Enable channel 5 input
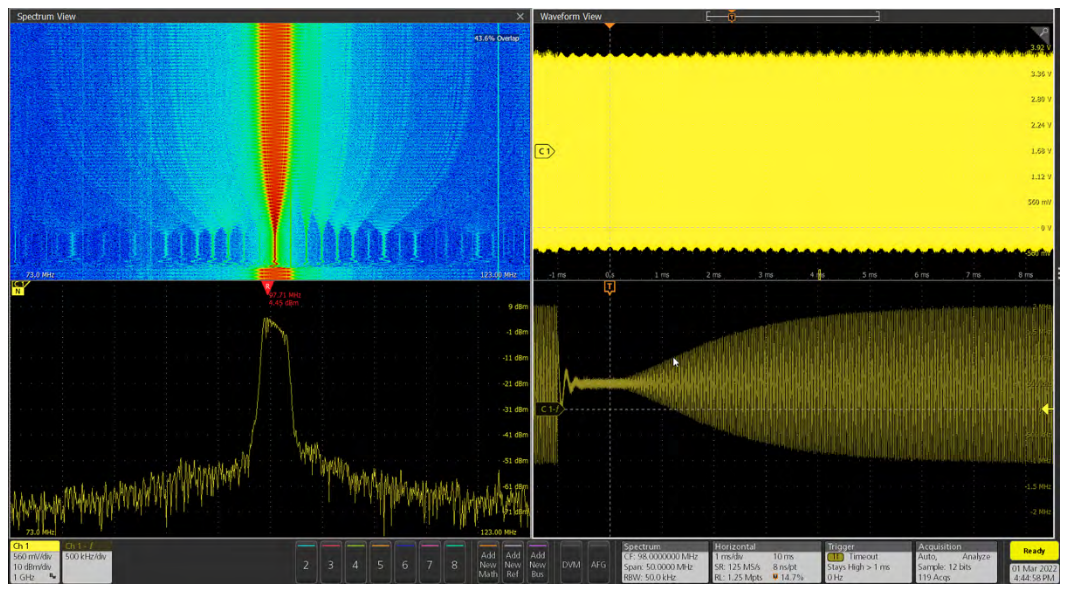 pyautogui.click(x=380, y=563)
